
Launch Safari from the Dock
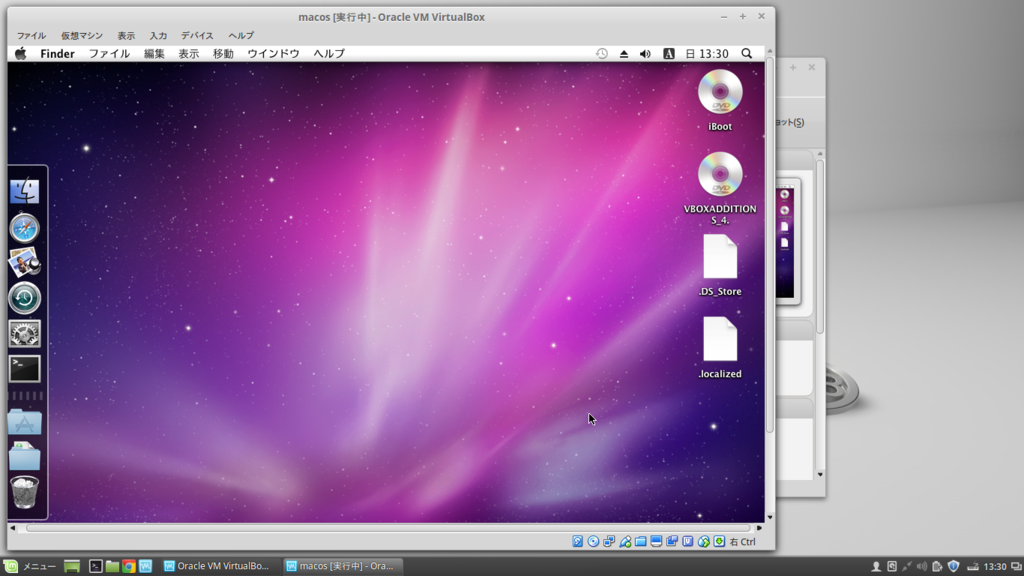[24, 228]
